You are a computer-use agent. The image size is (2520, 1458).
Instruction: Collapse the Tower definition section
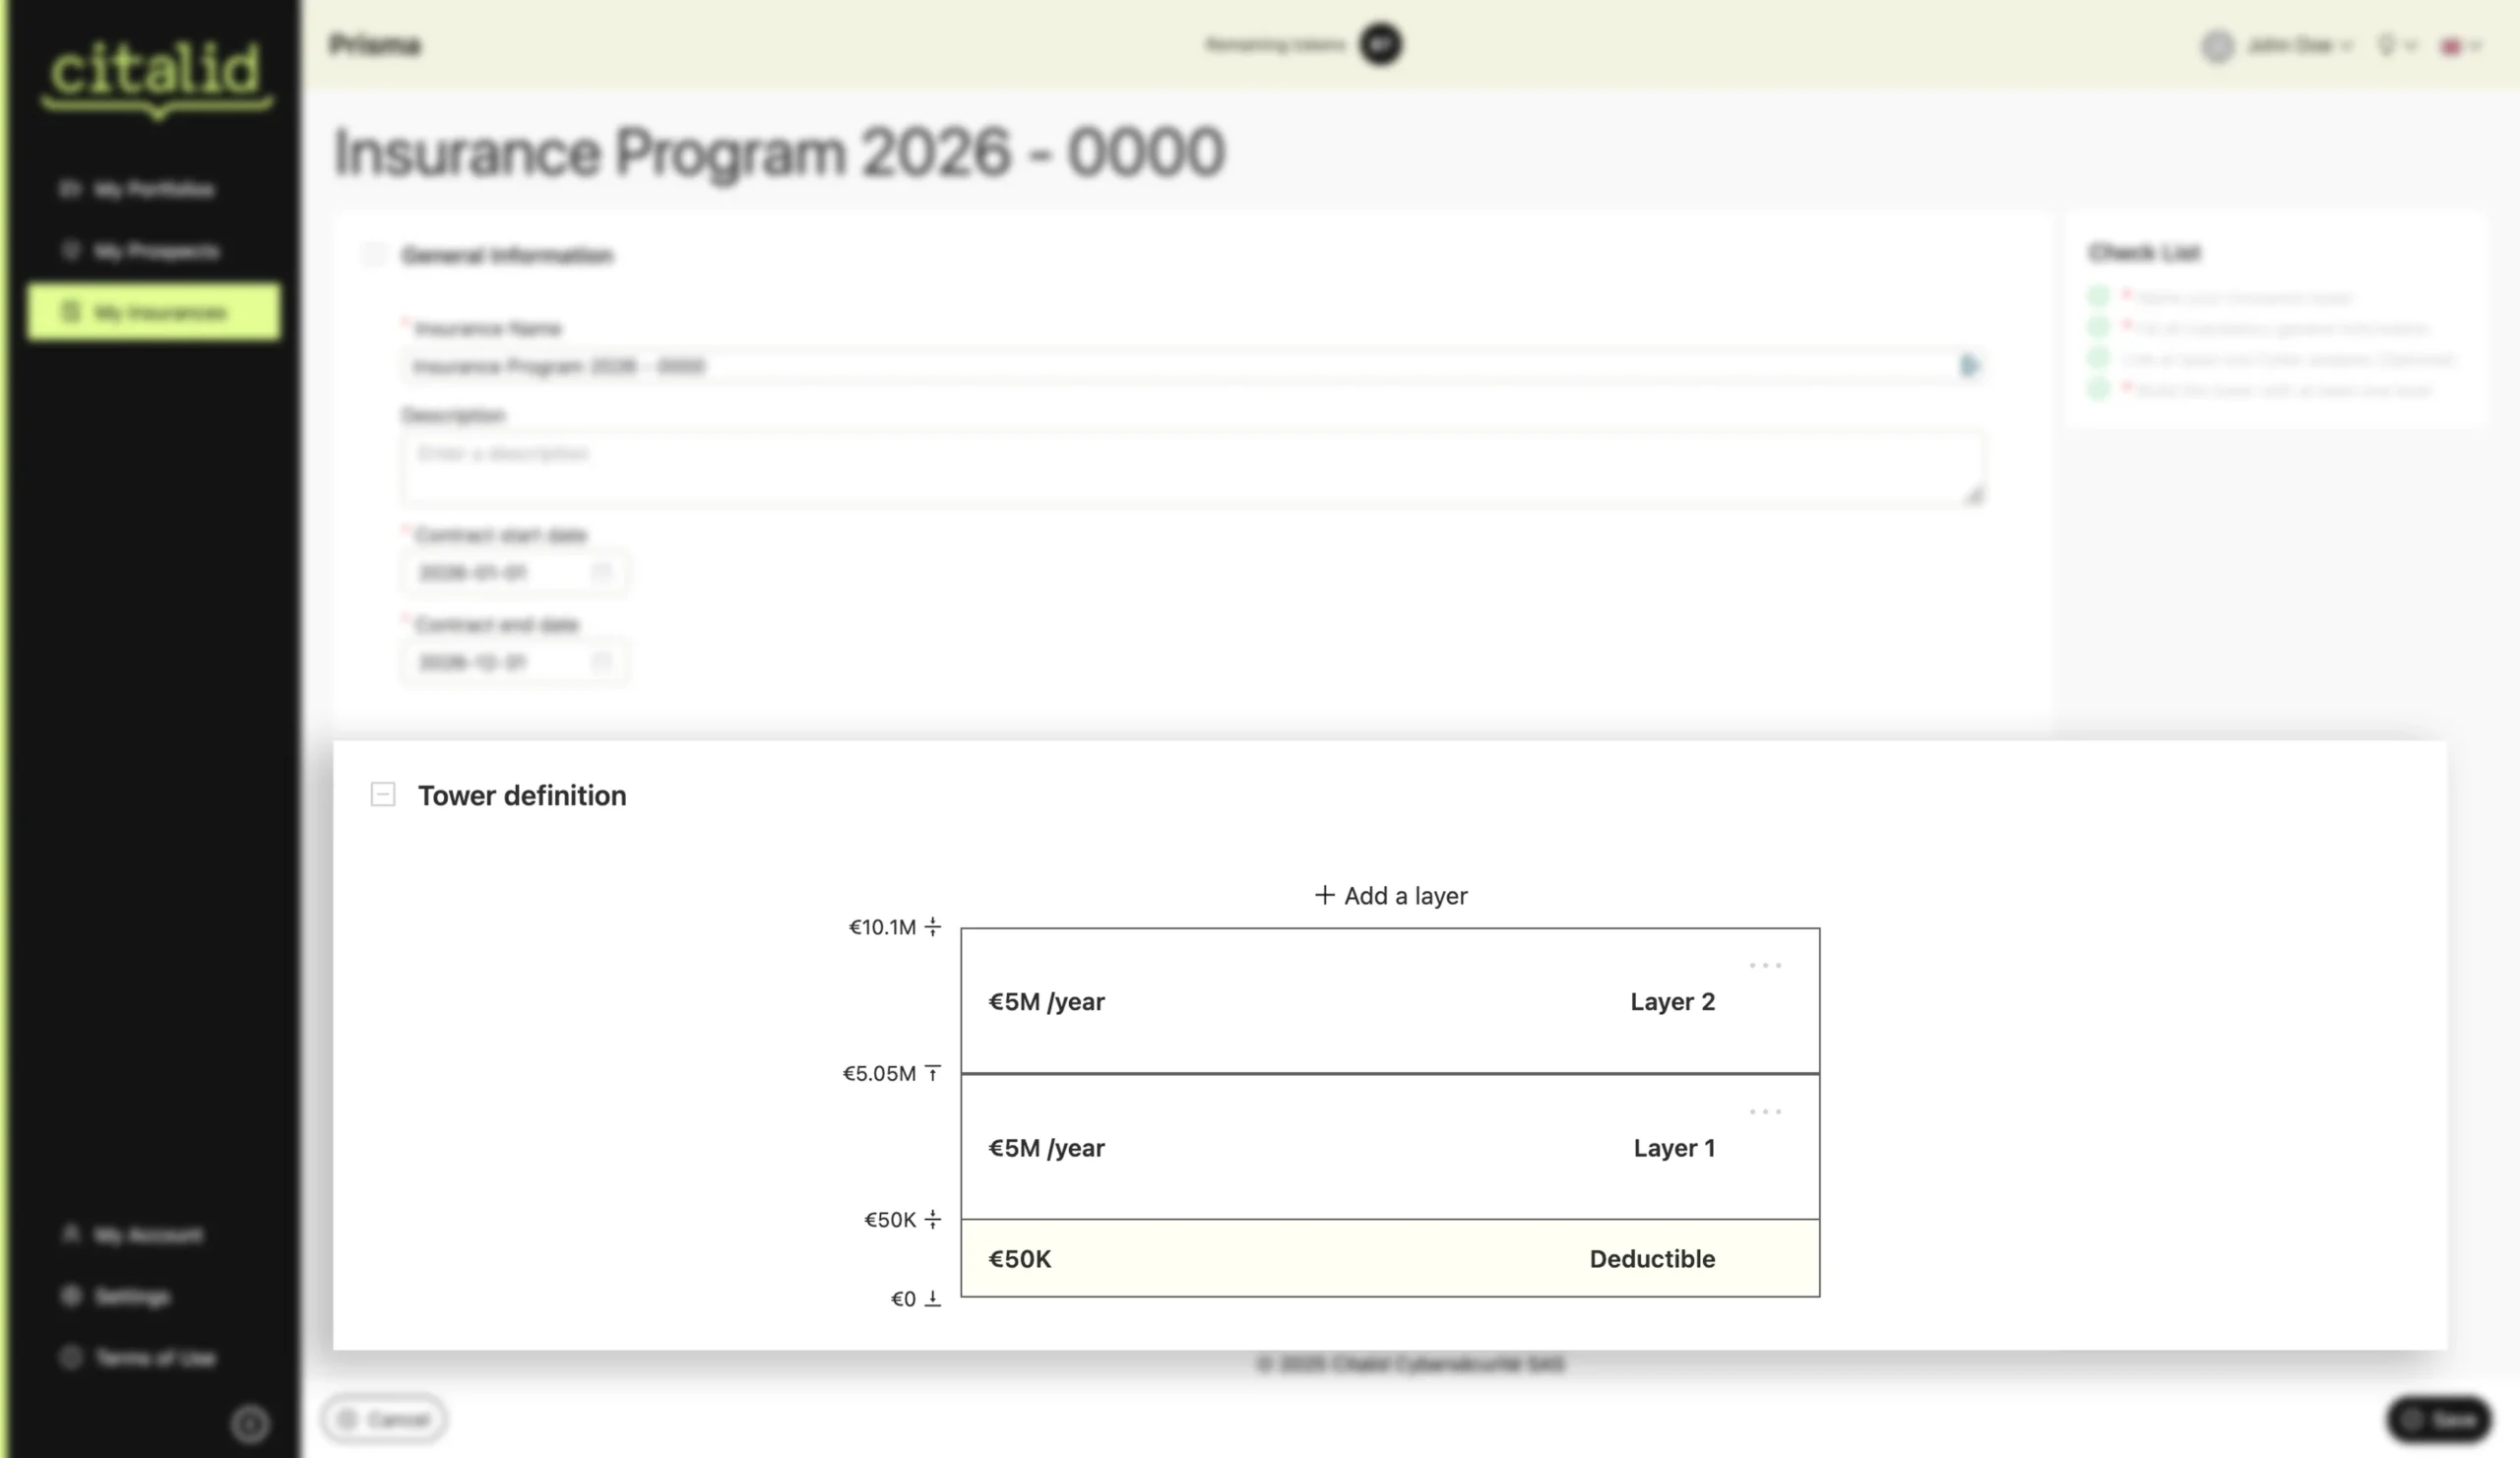pos(382,795)
